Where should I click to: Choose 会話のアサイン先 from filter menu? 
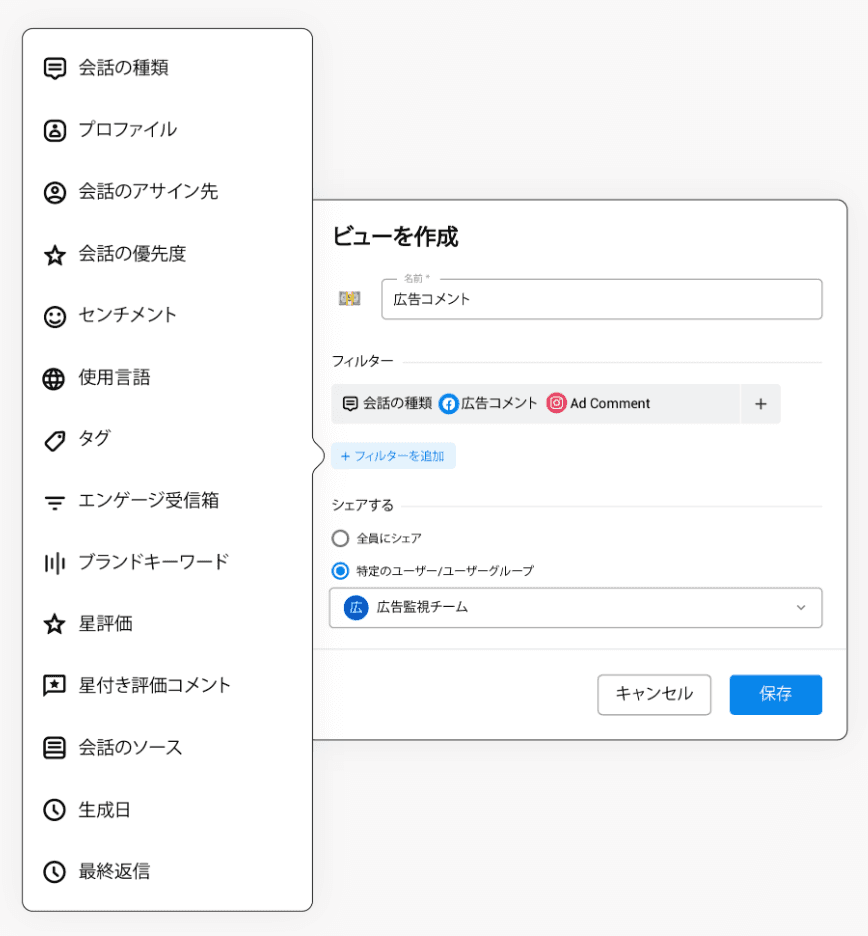click(148, 192)
